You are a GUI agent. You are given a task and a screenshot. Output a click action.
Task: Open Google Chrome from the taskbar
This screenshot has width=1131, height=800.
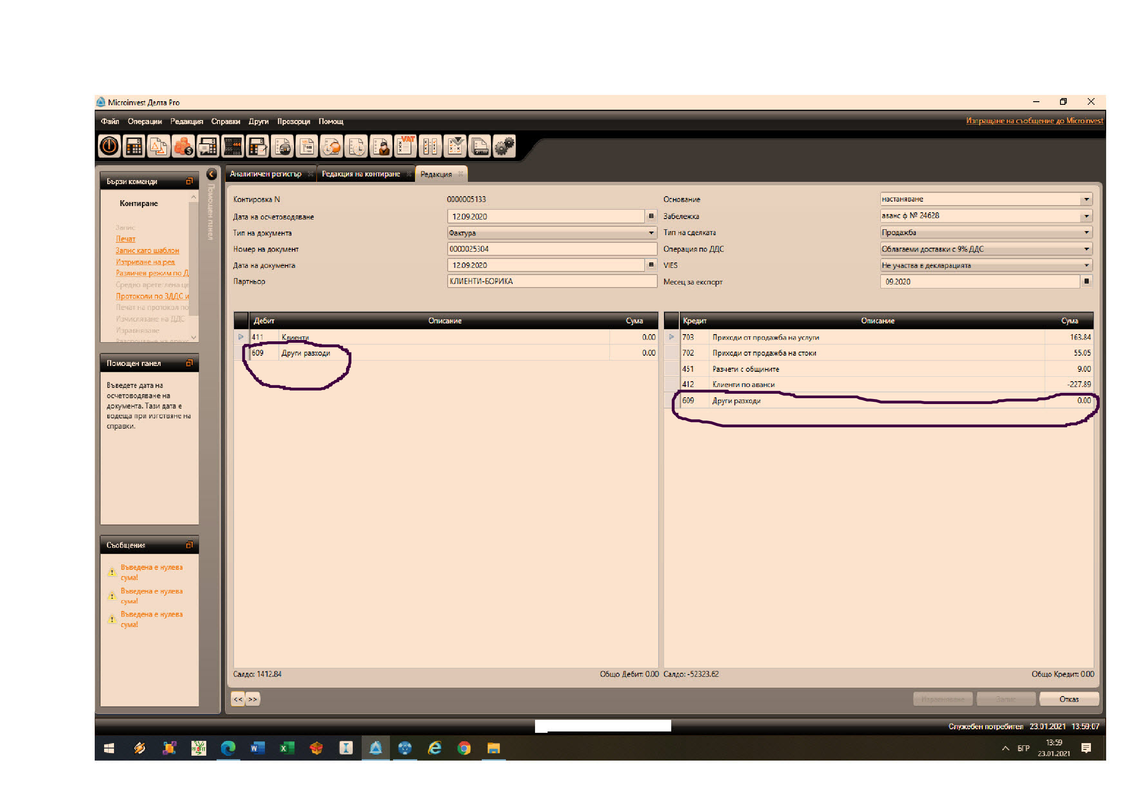pos(464,748)
